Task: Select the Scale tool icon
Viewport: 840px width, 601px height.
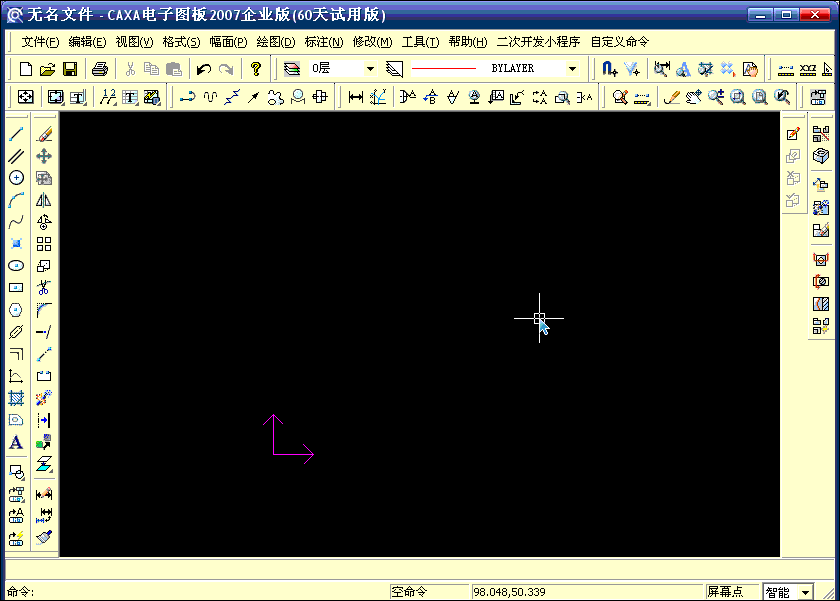Action: click(x=44, y=266)
